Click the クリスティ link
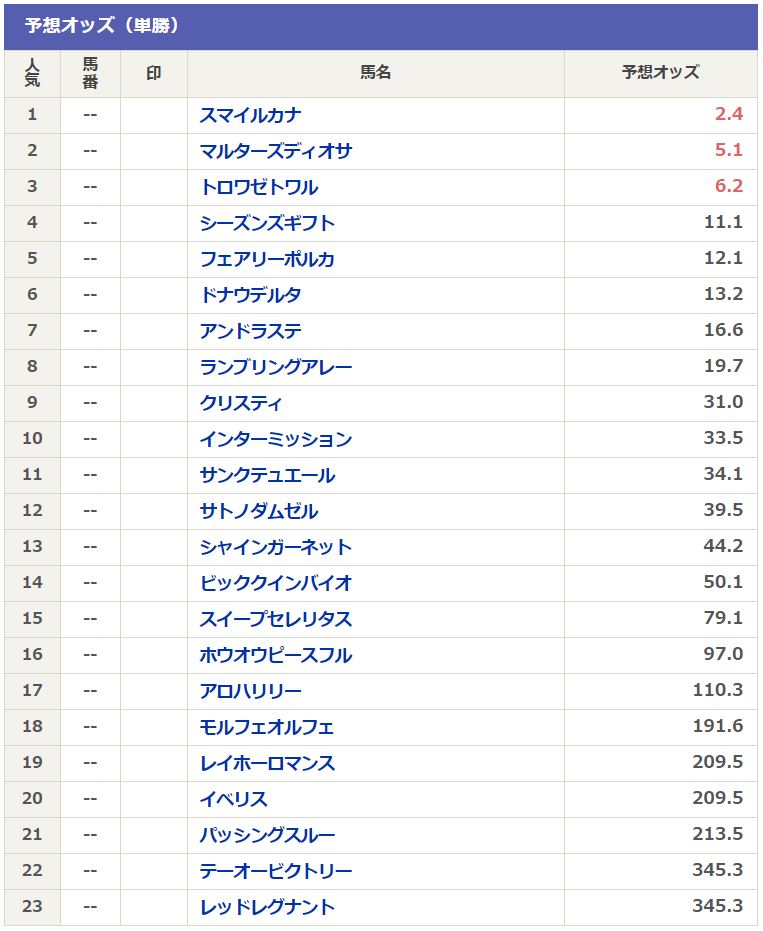This screenshot has width=763, height=931. click(240, 403)
